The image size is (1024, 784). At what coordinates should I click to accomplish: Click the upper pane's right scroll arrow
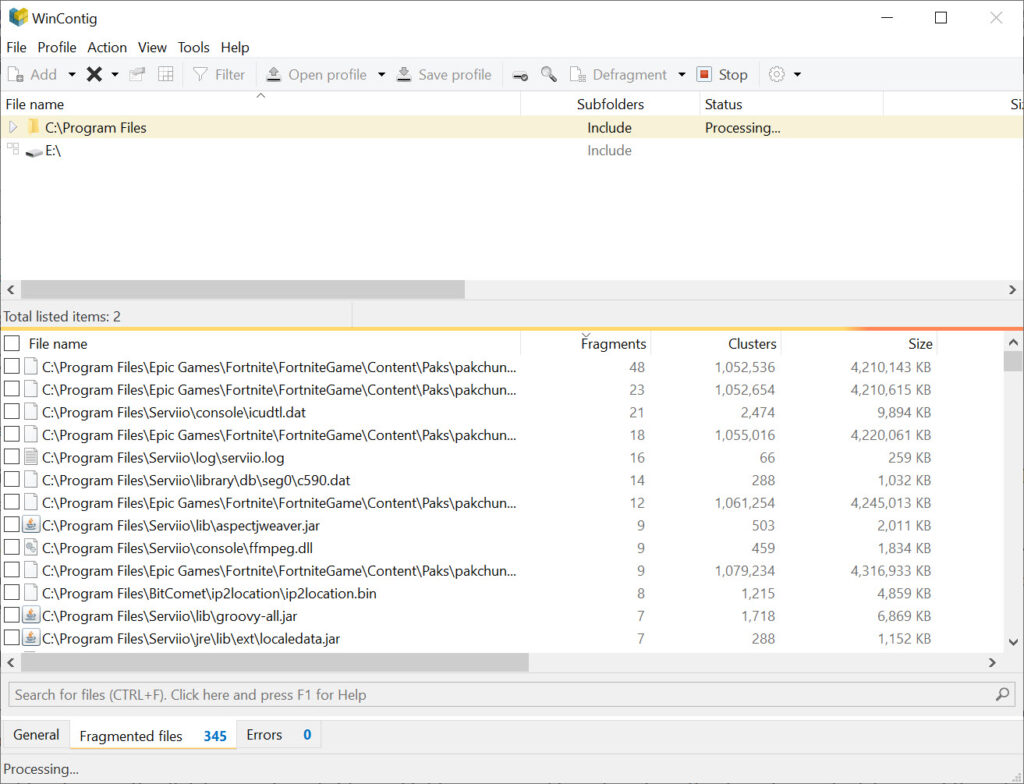click(x=1012, y=289)
